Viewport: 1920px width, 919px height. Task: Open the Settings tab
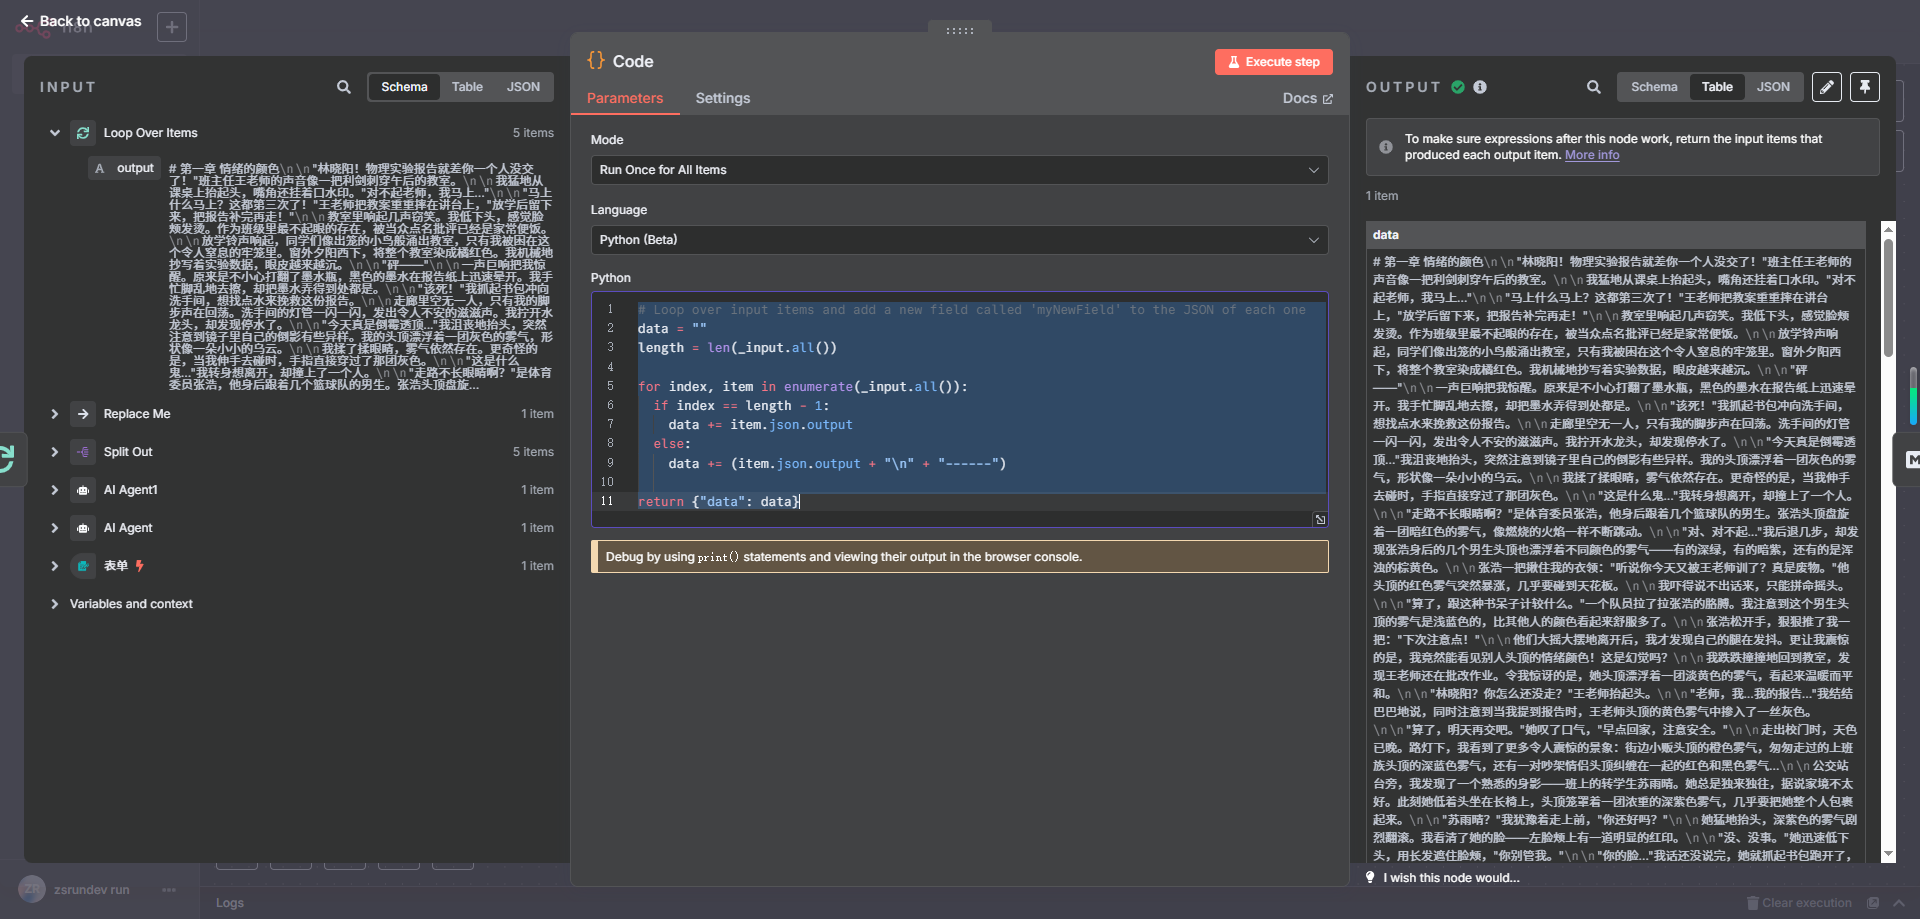(722, 98)
